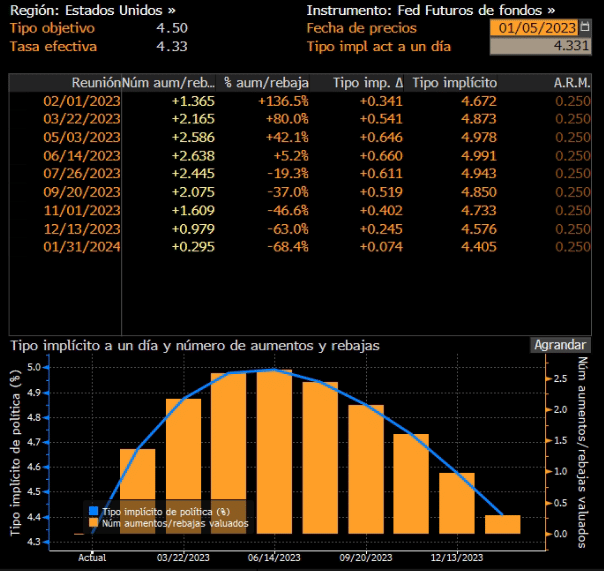Click the 12/13/2023 chart axis label

(x=457, y=558)
